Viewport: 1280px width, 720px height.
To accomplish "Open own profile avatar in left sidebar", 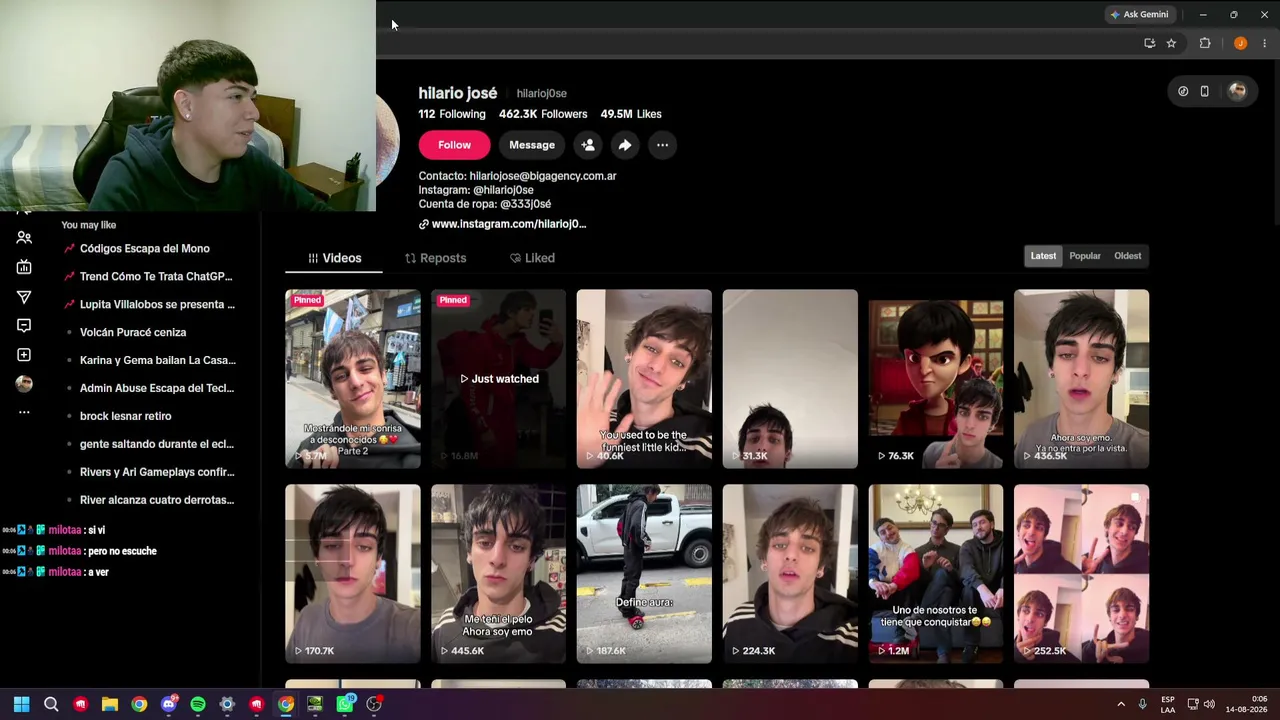I will [24, 384].
